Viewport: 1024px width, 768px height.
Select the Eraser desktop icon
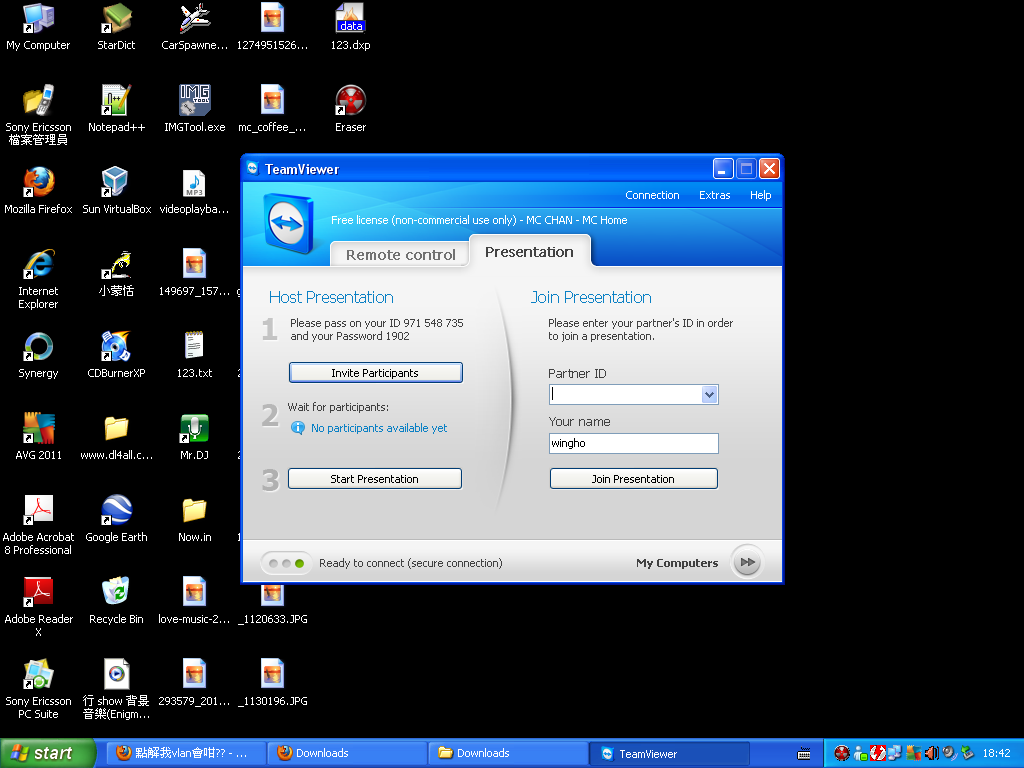350,101
